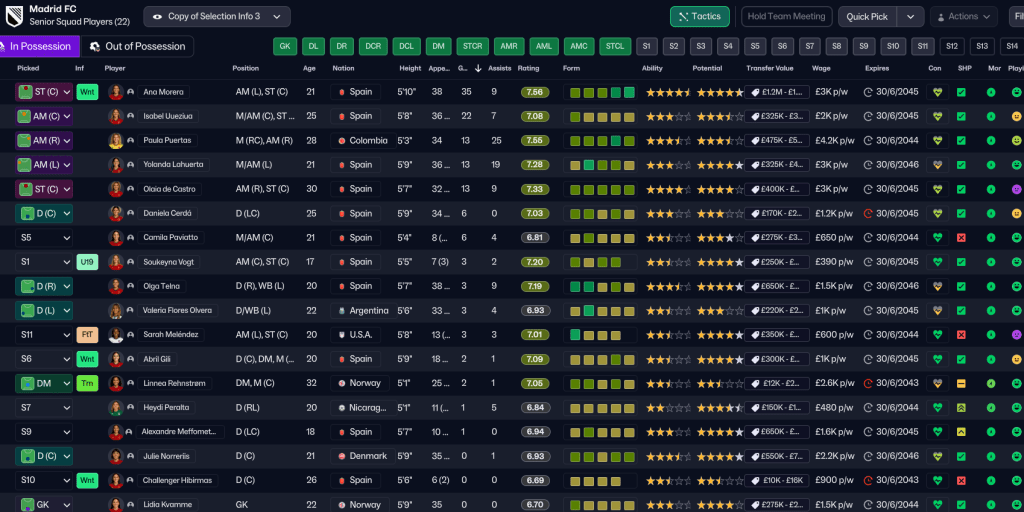Toggle Camila Paviatto's red X sharpness box

961,238
